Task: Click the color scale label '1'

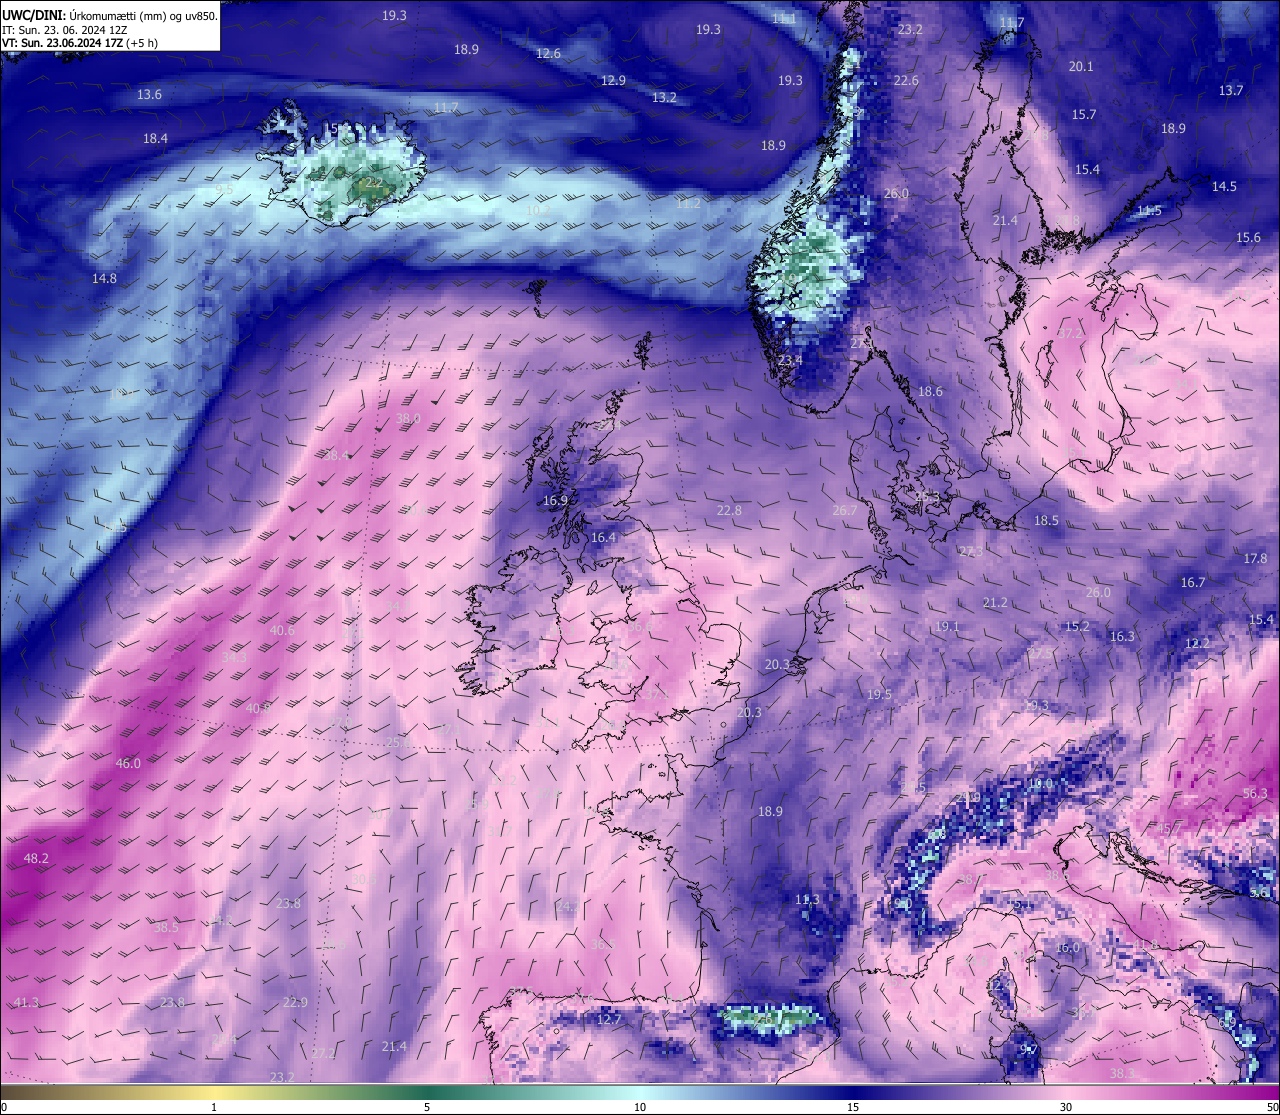Action: click(214, 1107)
